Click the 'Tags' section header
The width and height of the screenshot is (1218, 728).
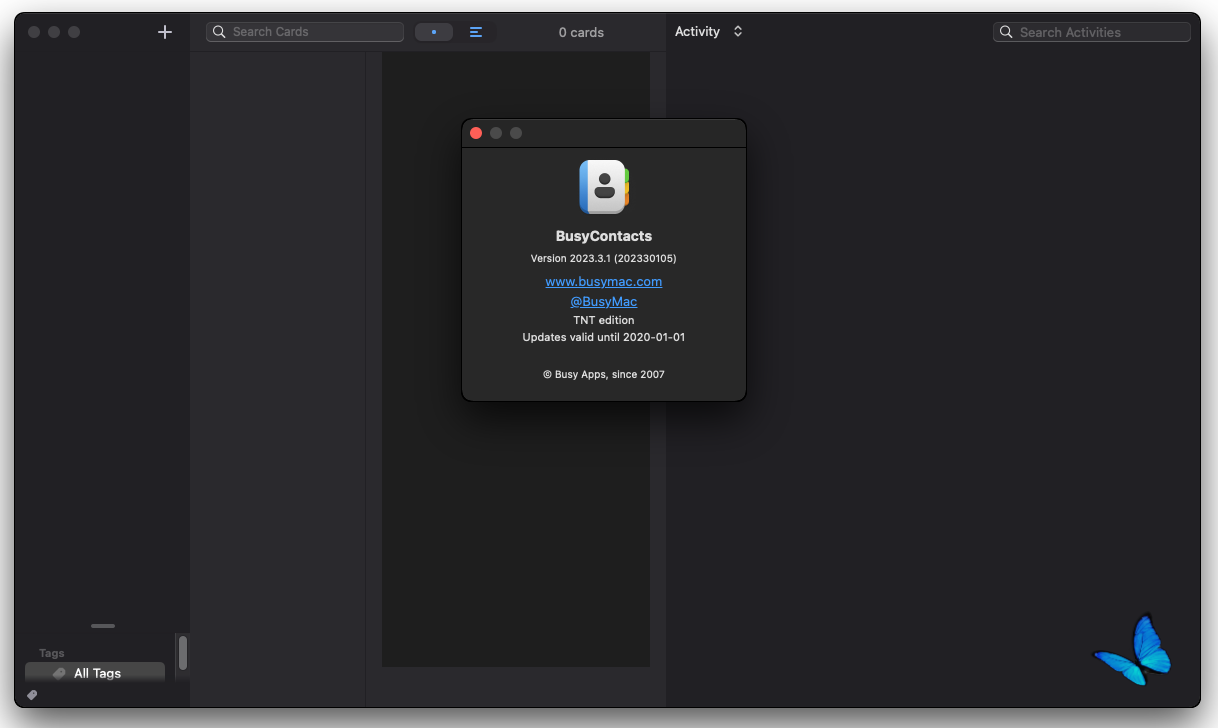click(52, 653)
